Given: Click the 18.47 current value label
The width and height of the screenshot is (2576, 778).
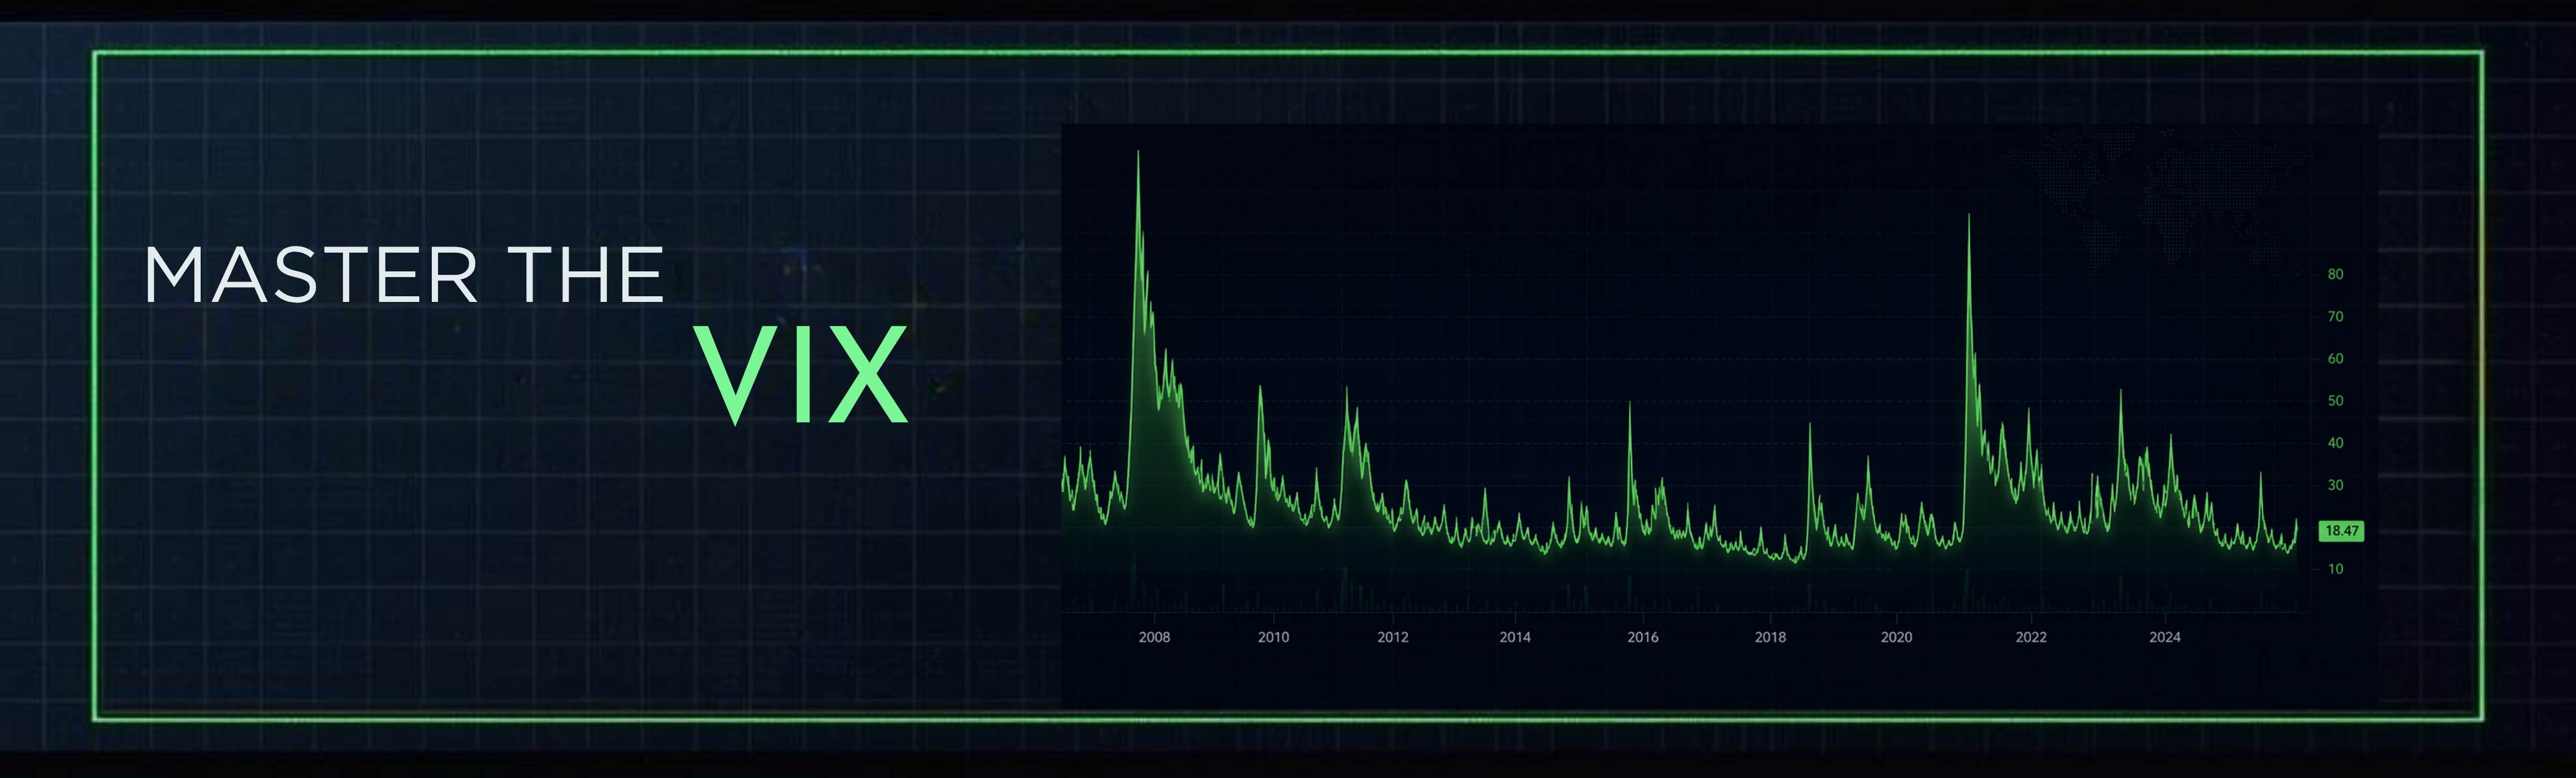Looking at the screenshot, I should coord(2341,531).
